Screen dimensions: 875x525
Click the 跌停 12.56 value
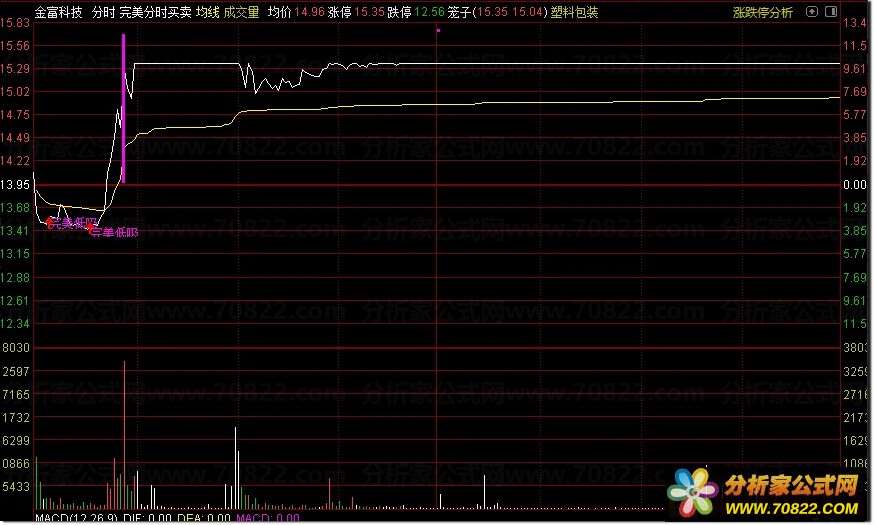(416, 12)
